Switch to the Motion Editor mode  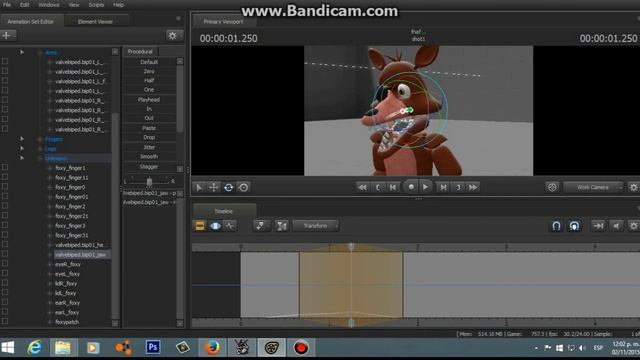[x=215, y=226]
